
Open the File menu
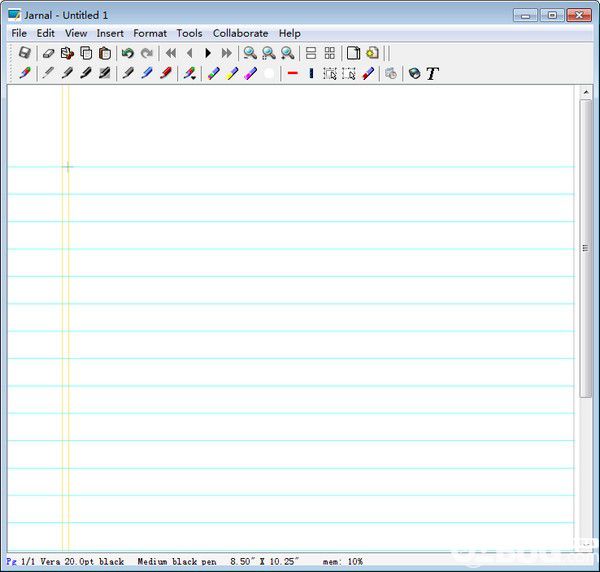coord(19,33)
